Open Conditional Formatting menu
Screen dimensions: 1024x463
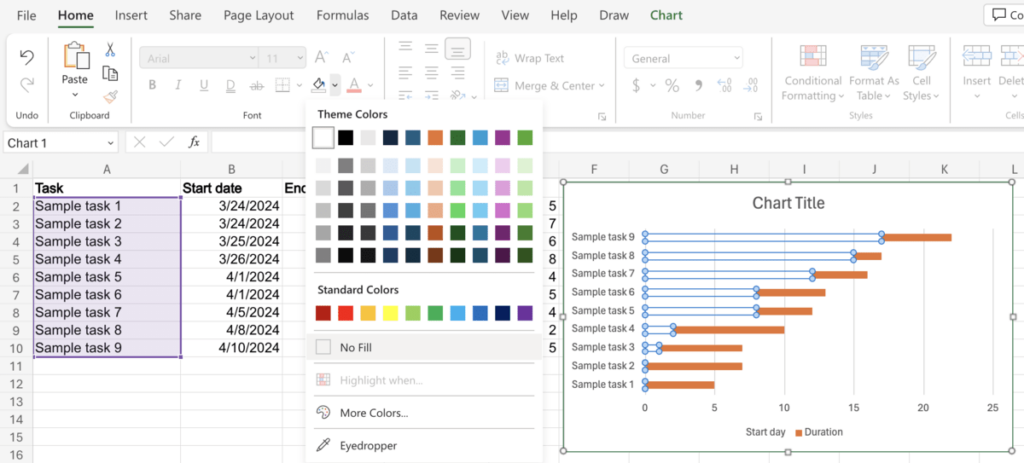(x=813, y=72)
